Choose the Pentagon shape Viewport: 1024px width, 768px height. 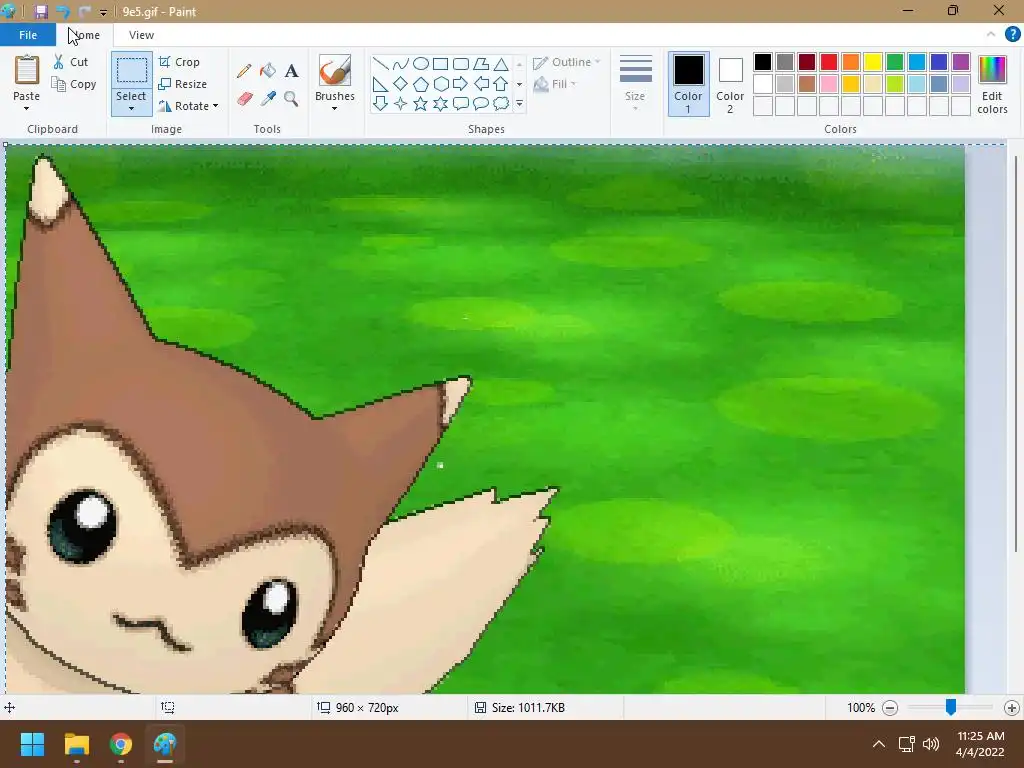pyautogui.click(x=421, y=84)
